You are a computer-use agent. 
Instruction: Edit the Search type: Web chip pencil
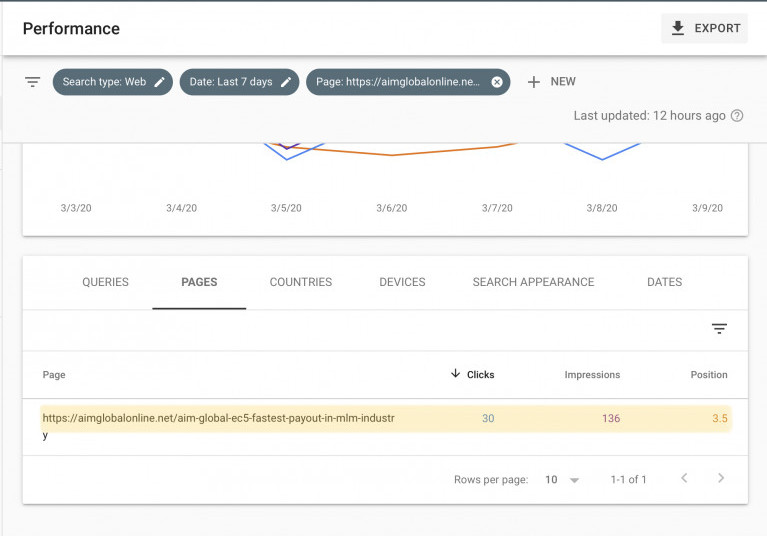pyautogui.click(x=159, y=82)
